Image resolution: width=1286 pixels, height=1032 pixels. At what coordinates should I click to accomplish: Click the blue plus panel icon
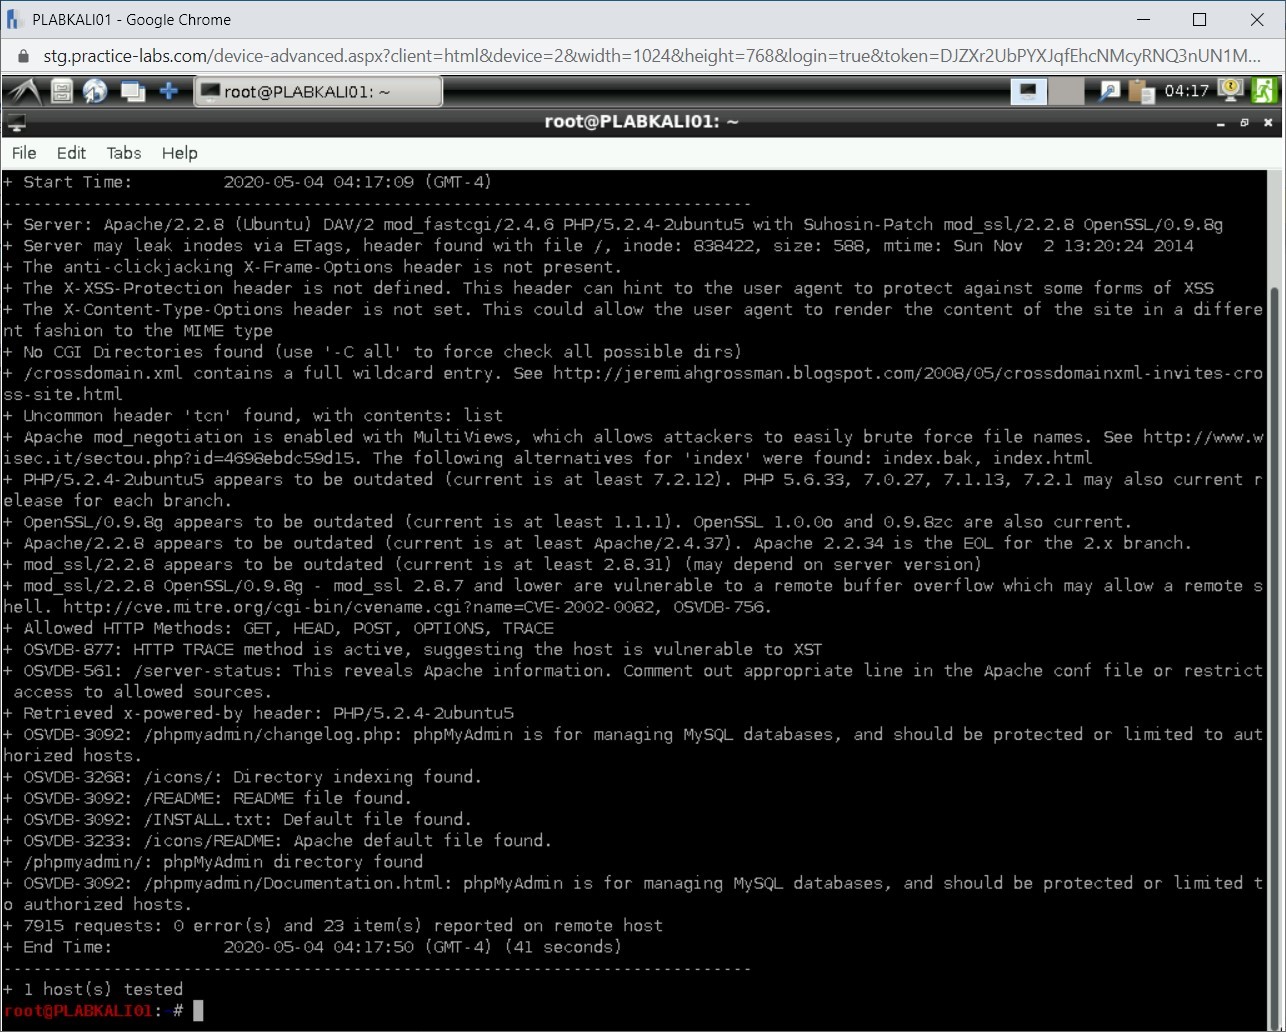pyautogui.click(x=169, y=91)
